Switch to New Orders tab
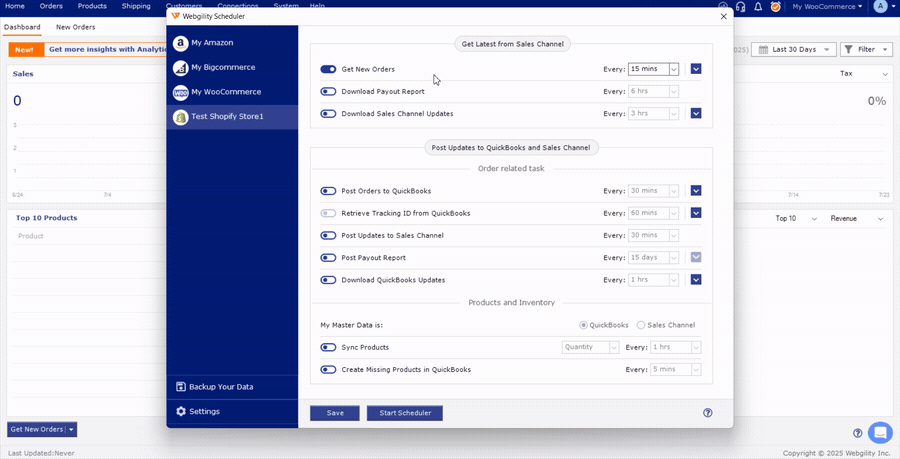The image size is (900, 459). coord(76,27)
